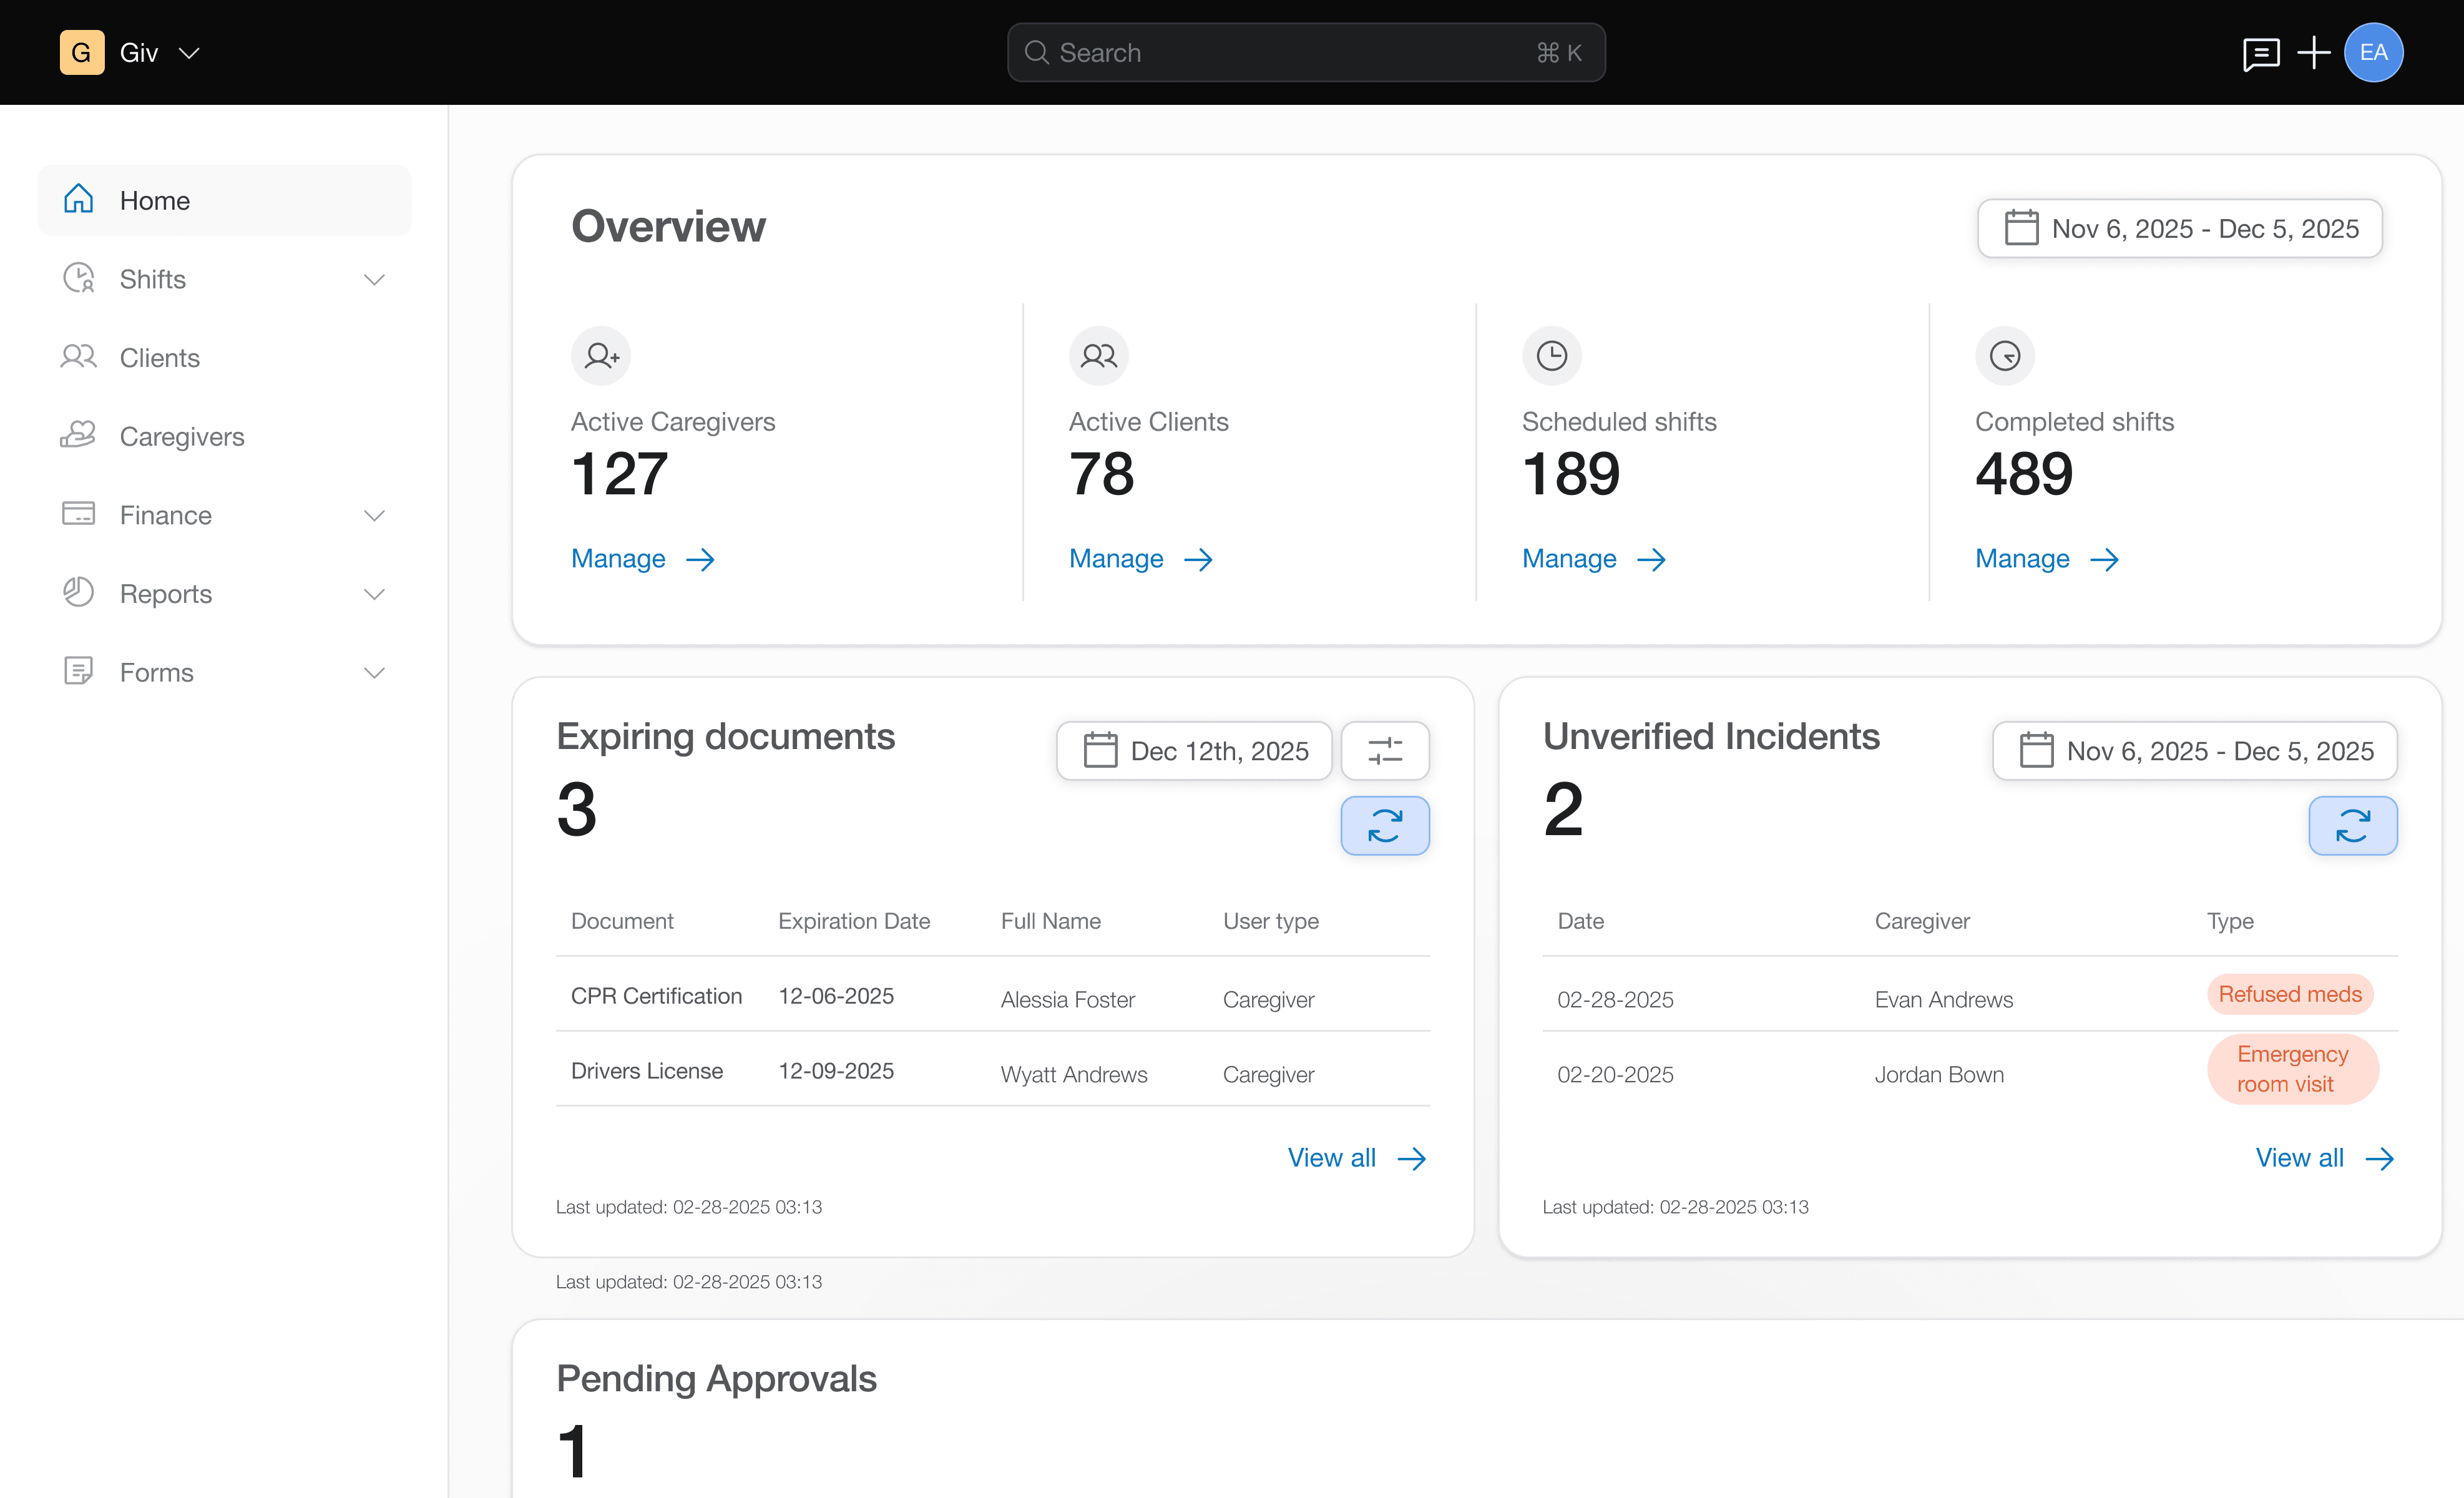The height and width of the screenshot is (1498, 2464).
Task: Click the Giv workspace logo
Action: [x=82, y=53]
